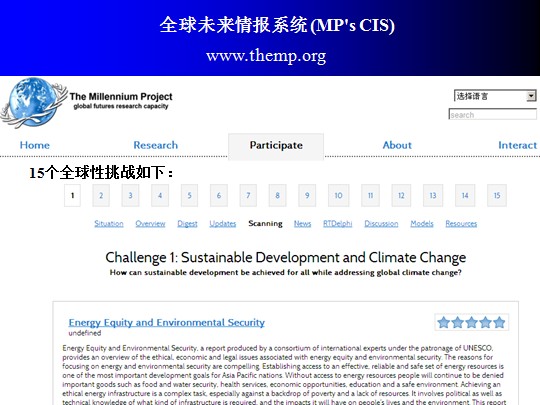
Task: Open the Situation link
Action: pyautogui.click(x=109, y=224)
